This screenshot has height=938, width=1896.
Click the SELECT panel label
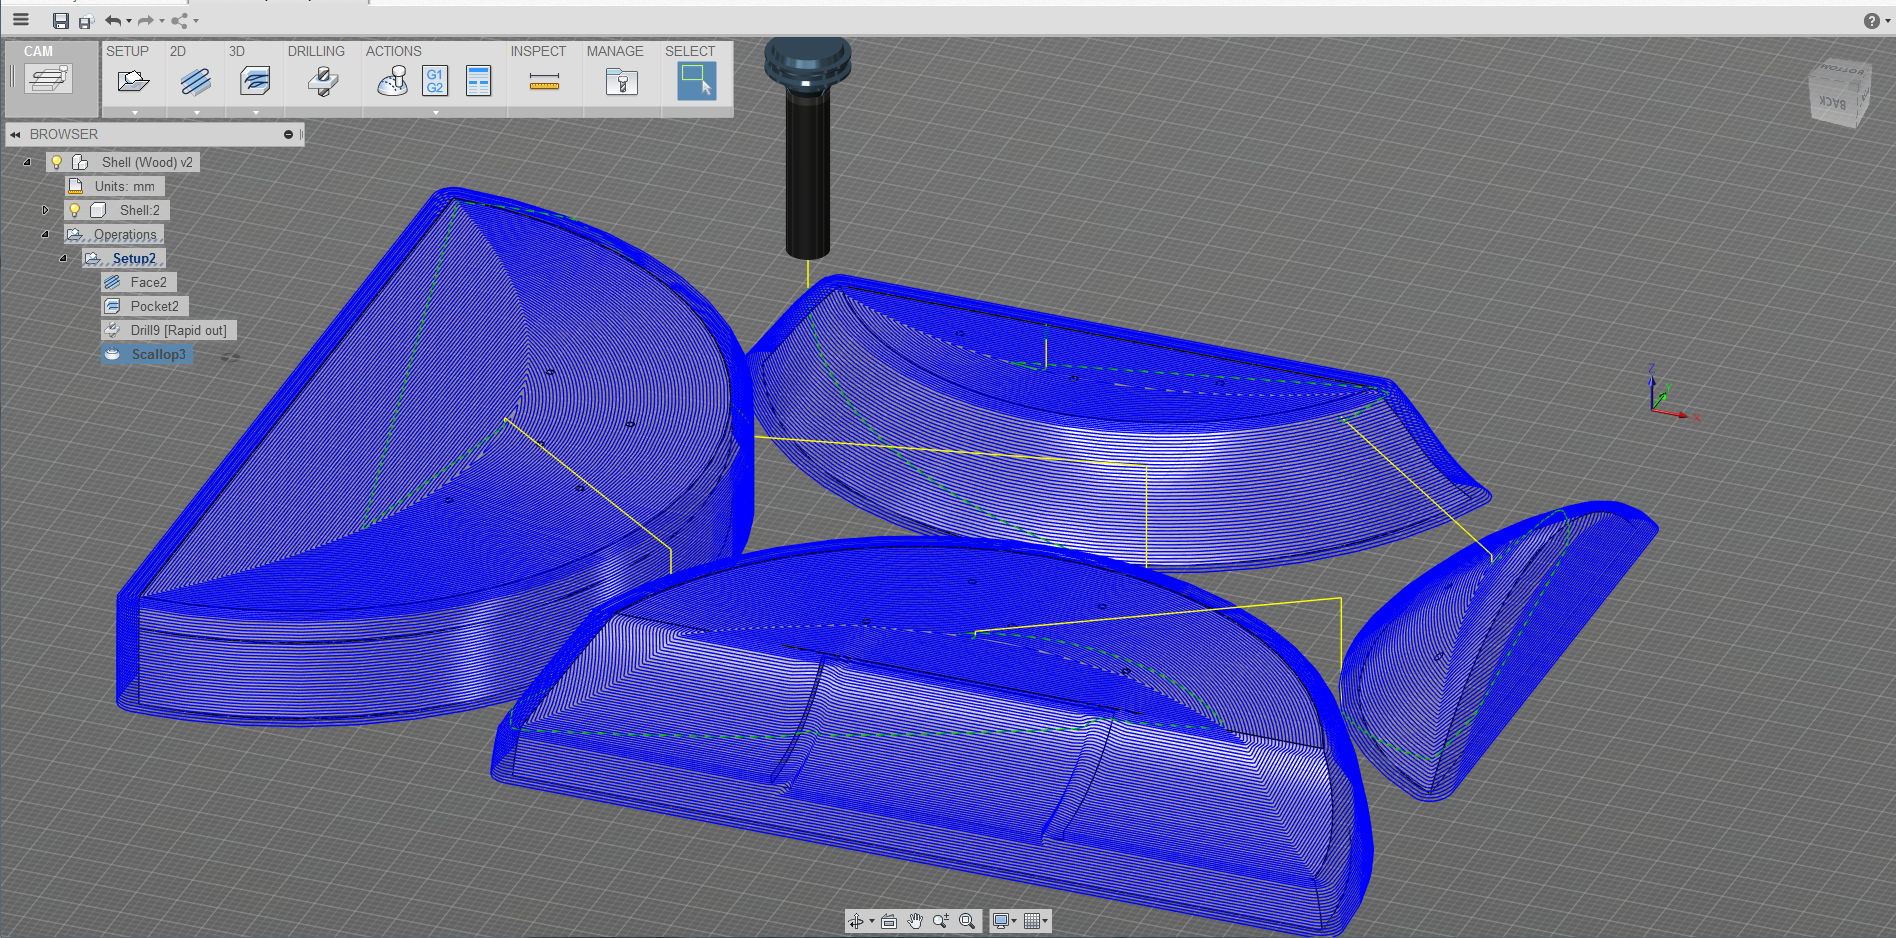[690, 51]
